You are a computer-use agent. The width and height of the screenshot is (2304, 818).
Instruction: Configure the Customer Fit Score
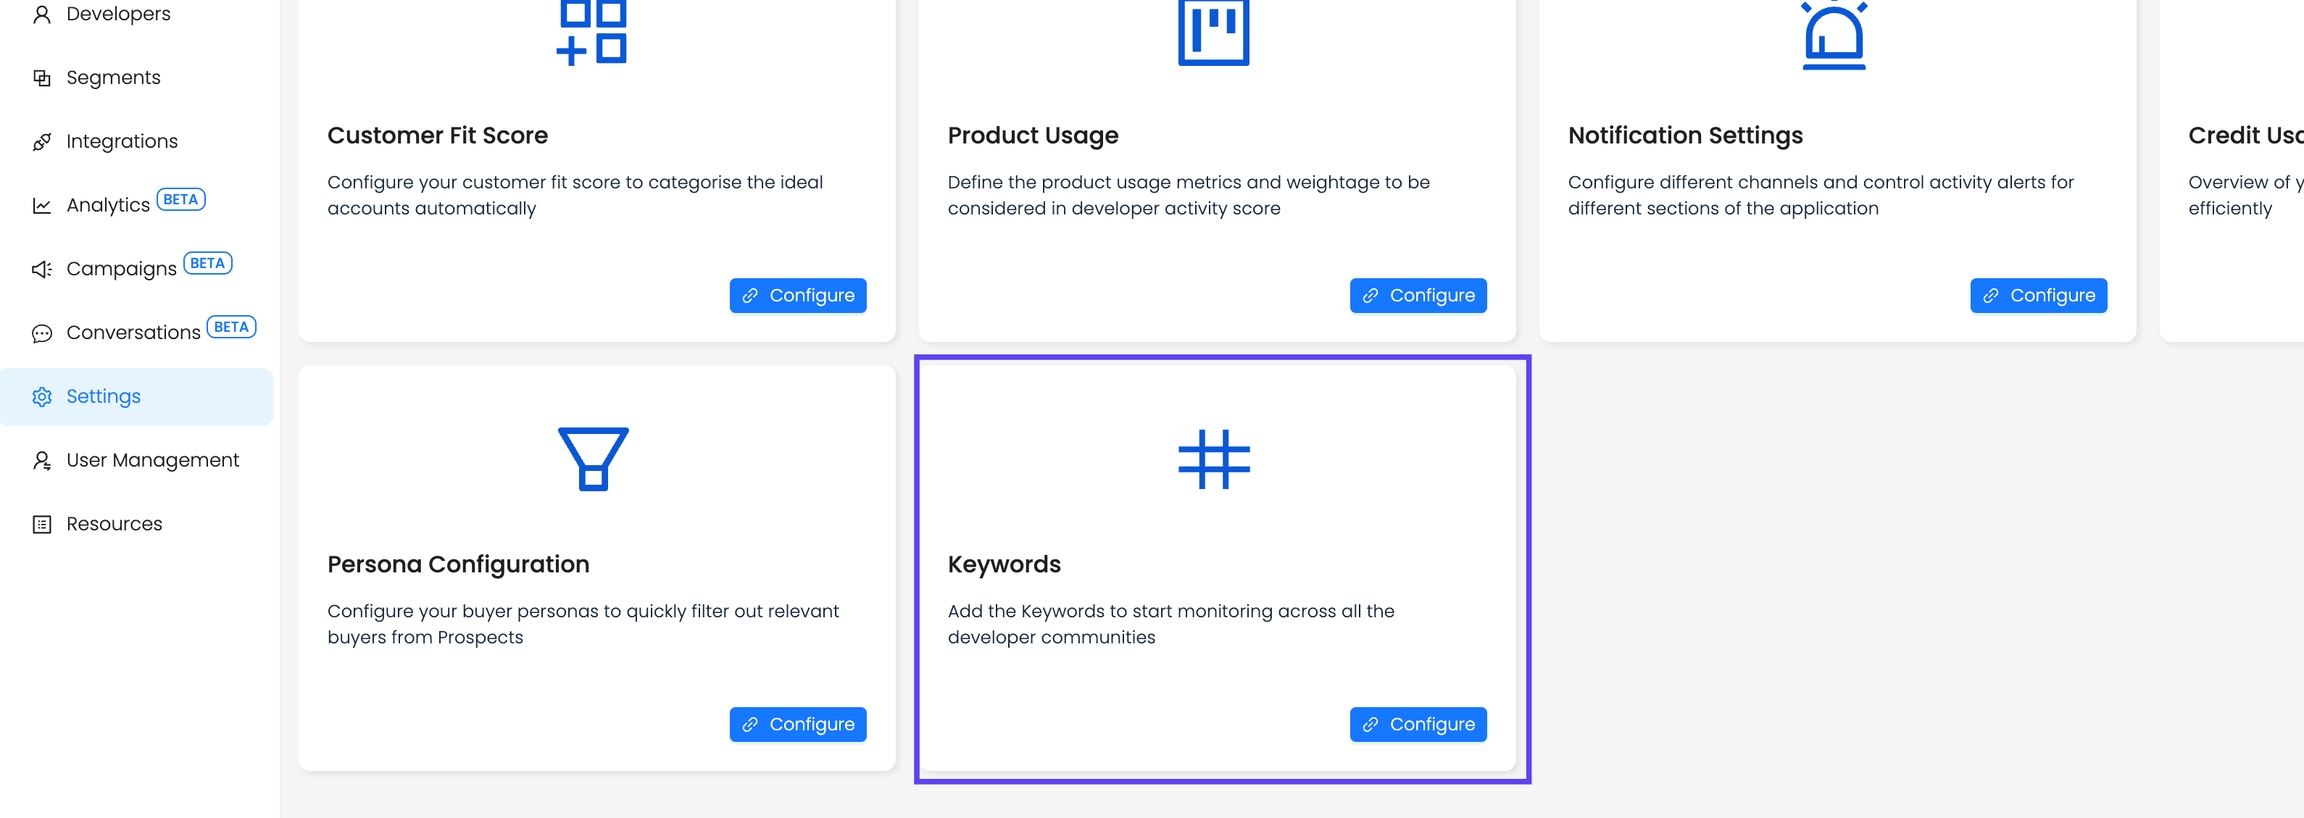[798, 296]
